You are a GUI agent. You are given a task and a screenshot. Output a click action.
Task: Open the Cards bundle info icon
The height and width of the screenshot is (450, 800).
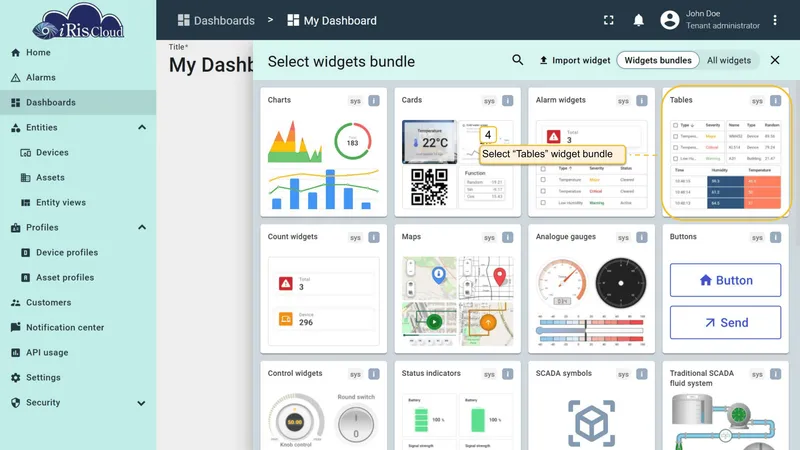[508, 101]
